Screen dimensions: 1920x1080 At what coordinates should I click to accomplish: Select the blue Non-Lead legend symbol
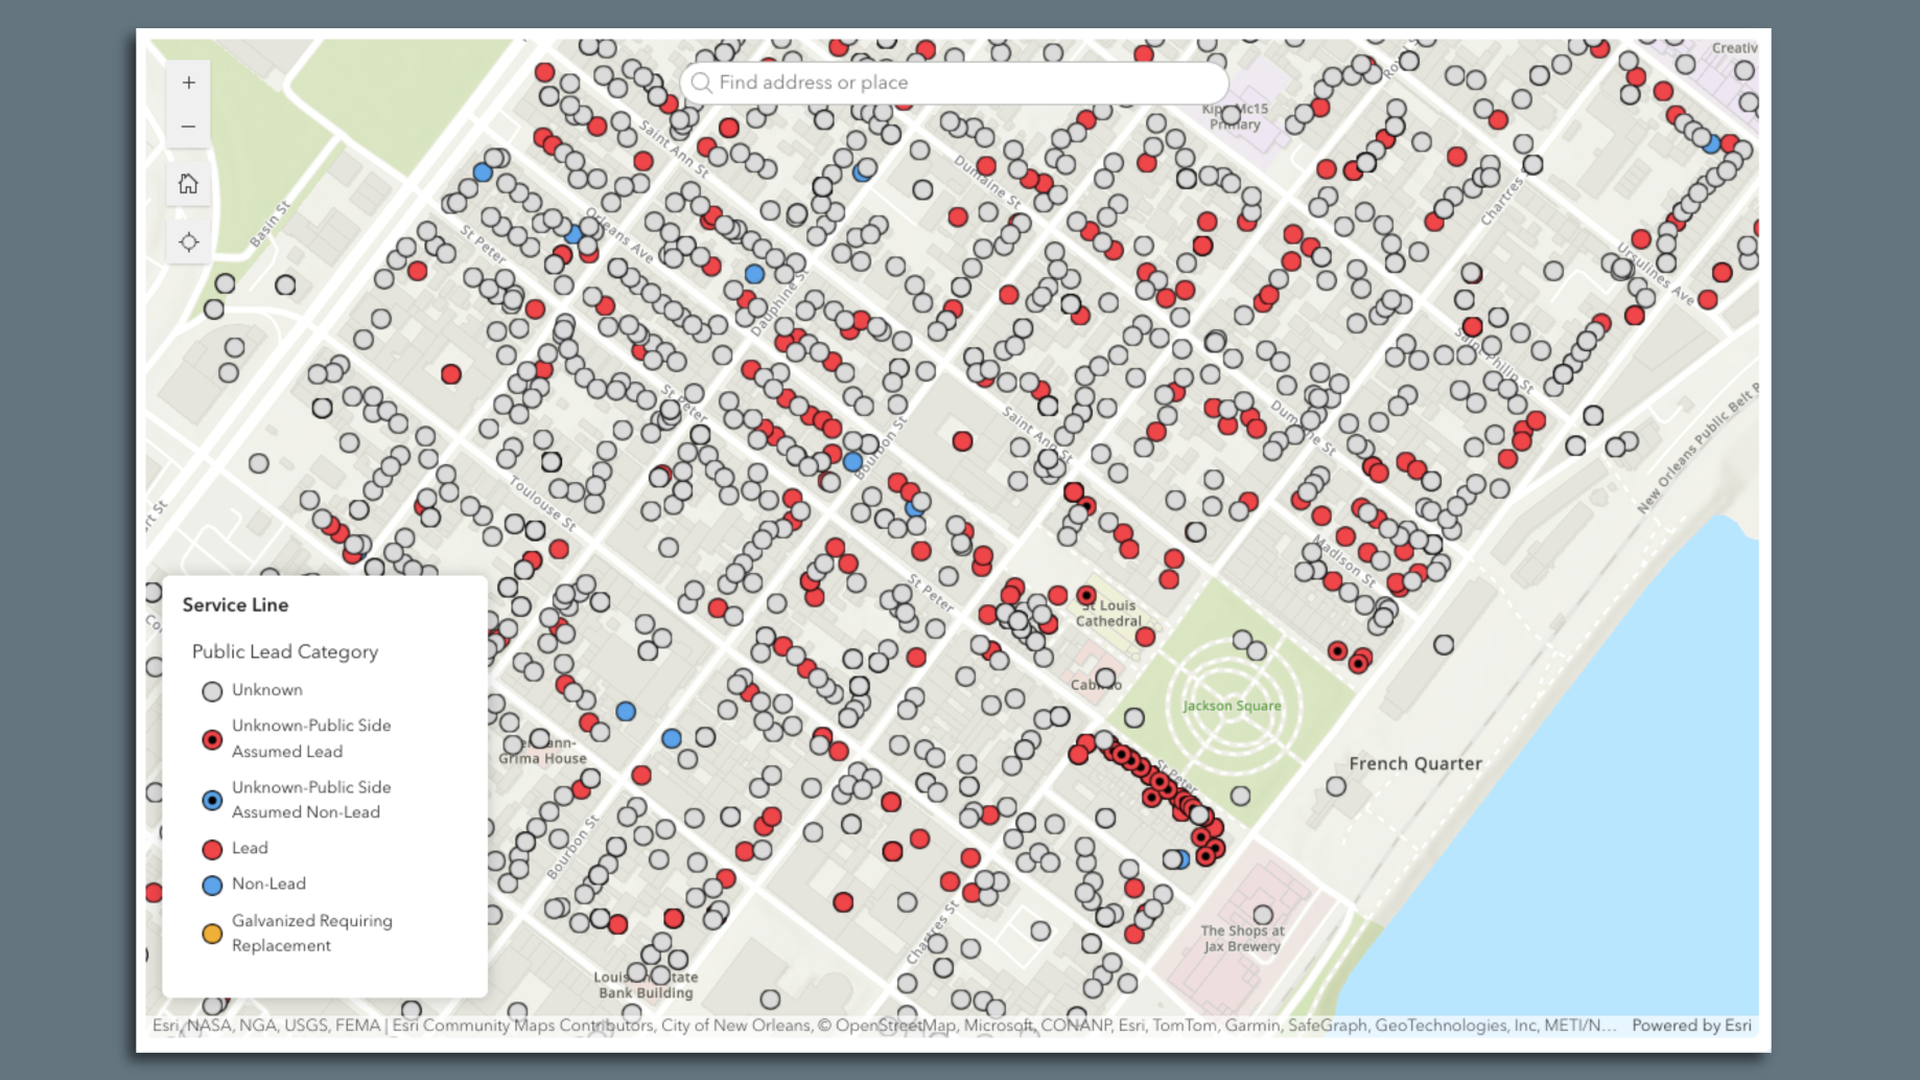coord(211,884)
